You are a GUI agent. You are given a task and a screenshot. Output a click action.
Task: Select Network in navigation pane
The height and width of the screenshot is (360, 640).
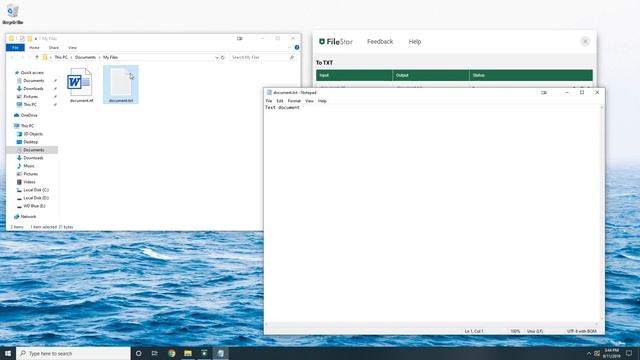pos(28,217)
